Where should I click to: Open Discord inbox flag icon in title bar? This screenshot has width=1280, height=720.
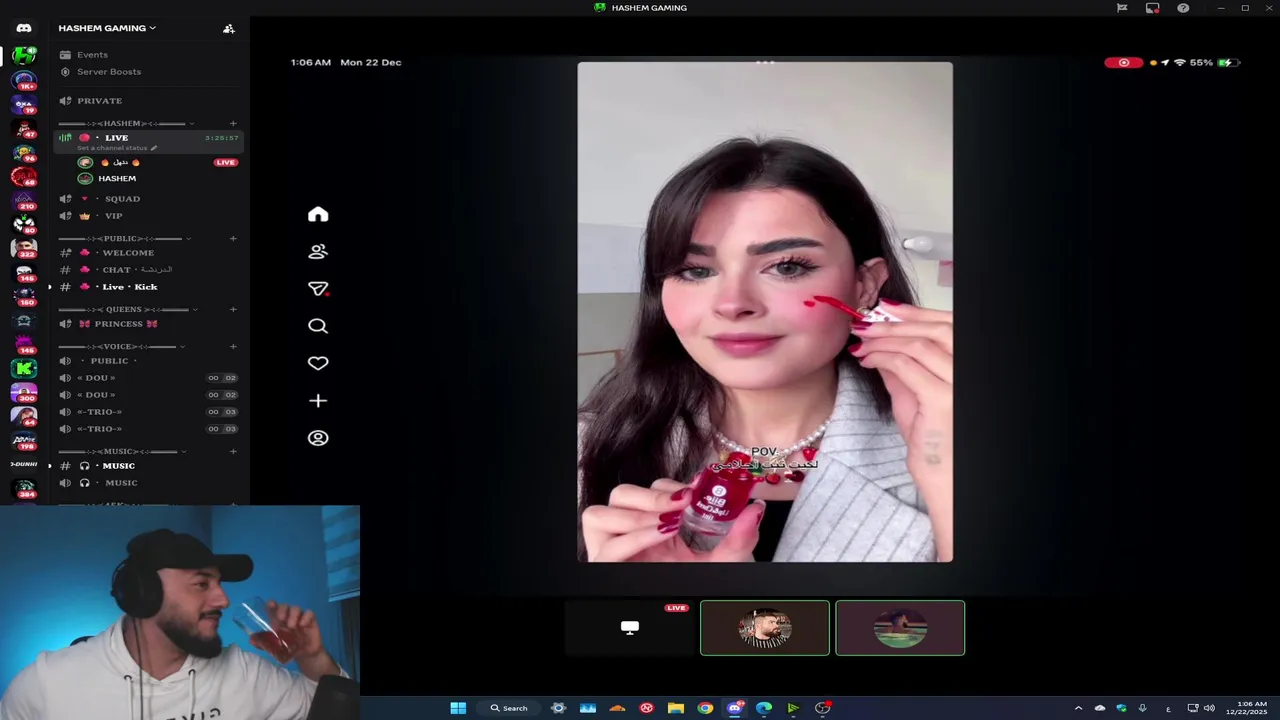coord(1122,8)
